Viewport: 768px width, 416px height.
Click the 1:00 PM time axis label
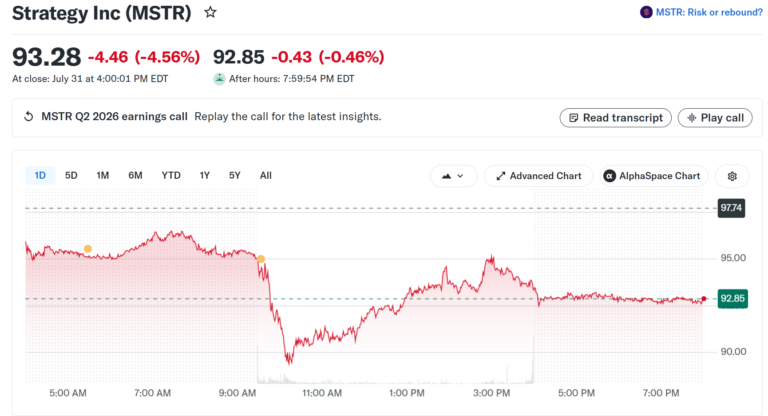pos(407,393)
